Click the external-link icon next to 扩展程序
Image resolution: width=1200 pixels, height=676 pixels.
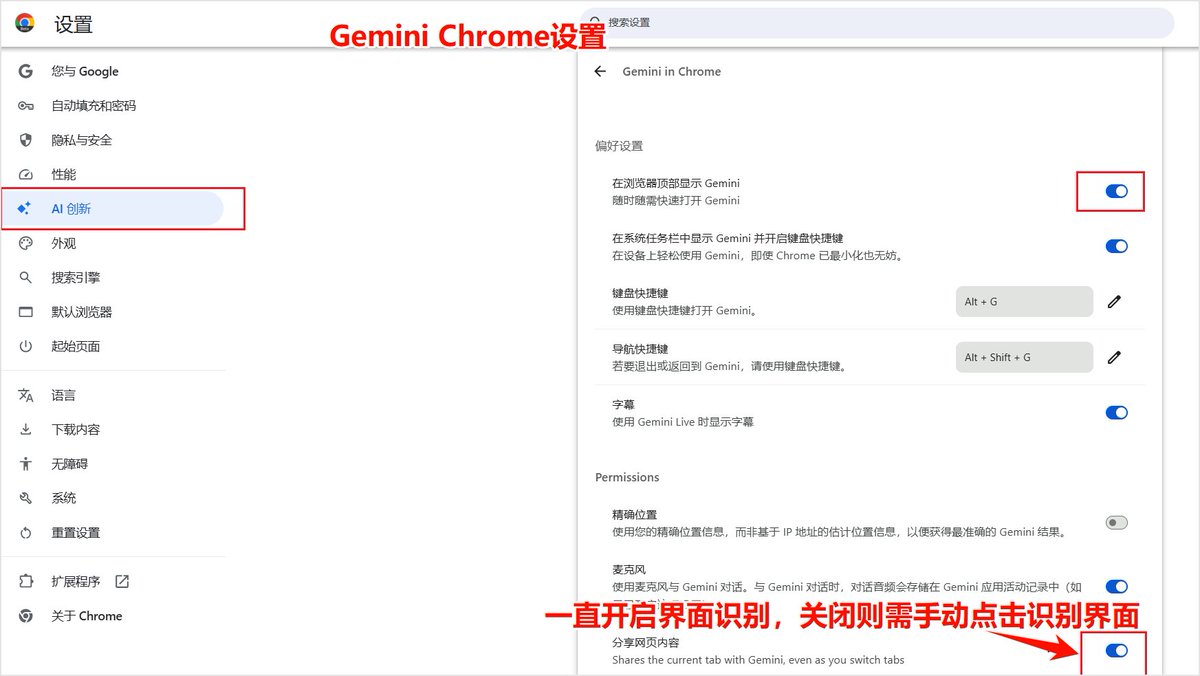pyautogui.click(x=122, y=581)
